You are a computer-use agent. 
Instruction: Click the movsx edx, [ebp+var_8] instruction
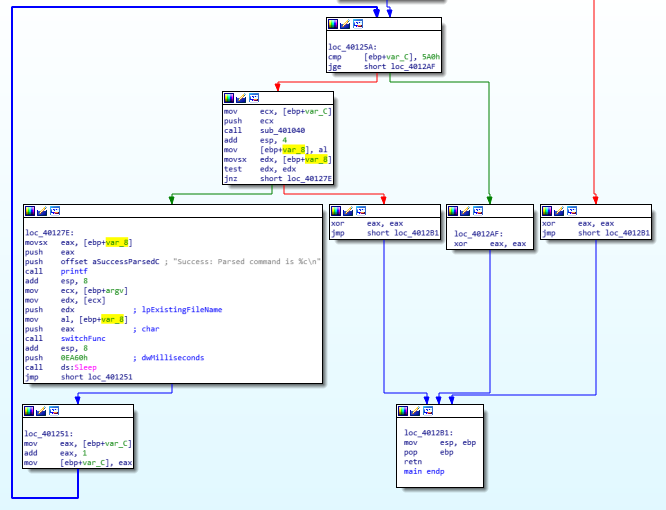(x=278, y=160)
